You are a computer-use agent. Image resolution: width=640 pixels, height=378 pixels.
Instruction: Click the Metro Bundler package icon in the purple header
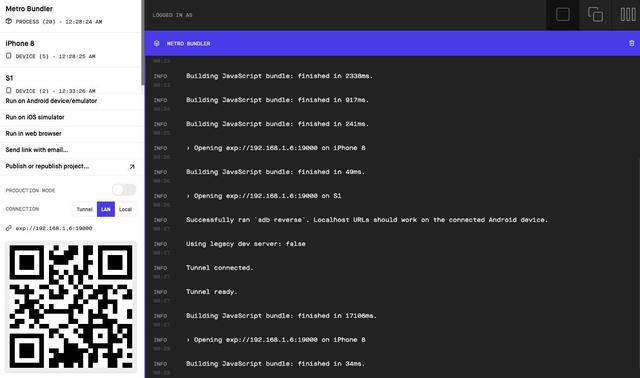click(156, 43)
